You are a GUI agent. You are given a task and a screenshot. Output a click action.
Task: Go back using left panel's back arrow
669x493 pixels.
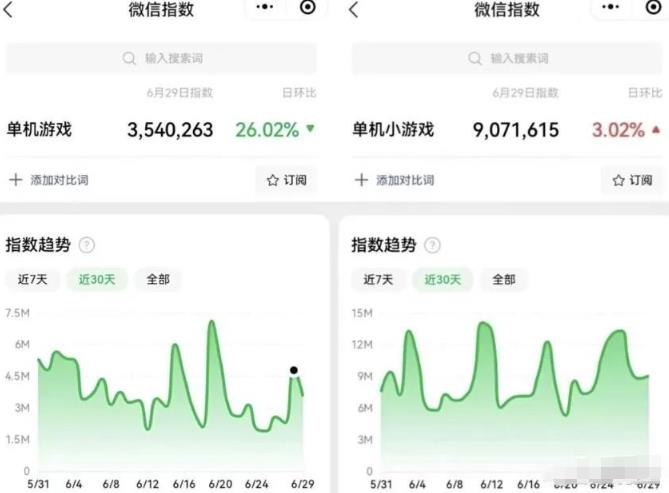point(9,9)
